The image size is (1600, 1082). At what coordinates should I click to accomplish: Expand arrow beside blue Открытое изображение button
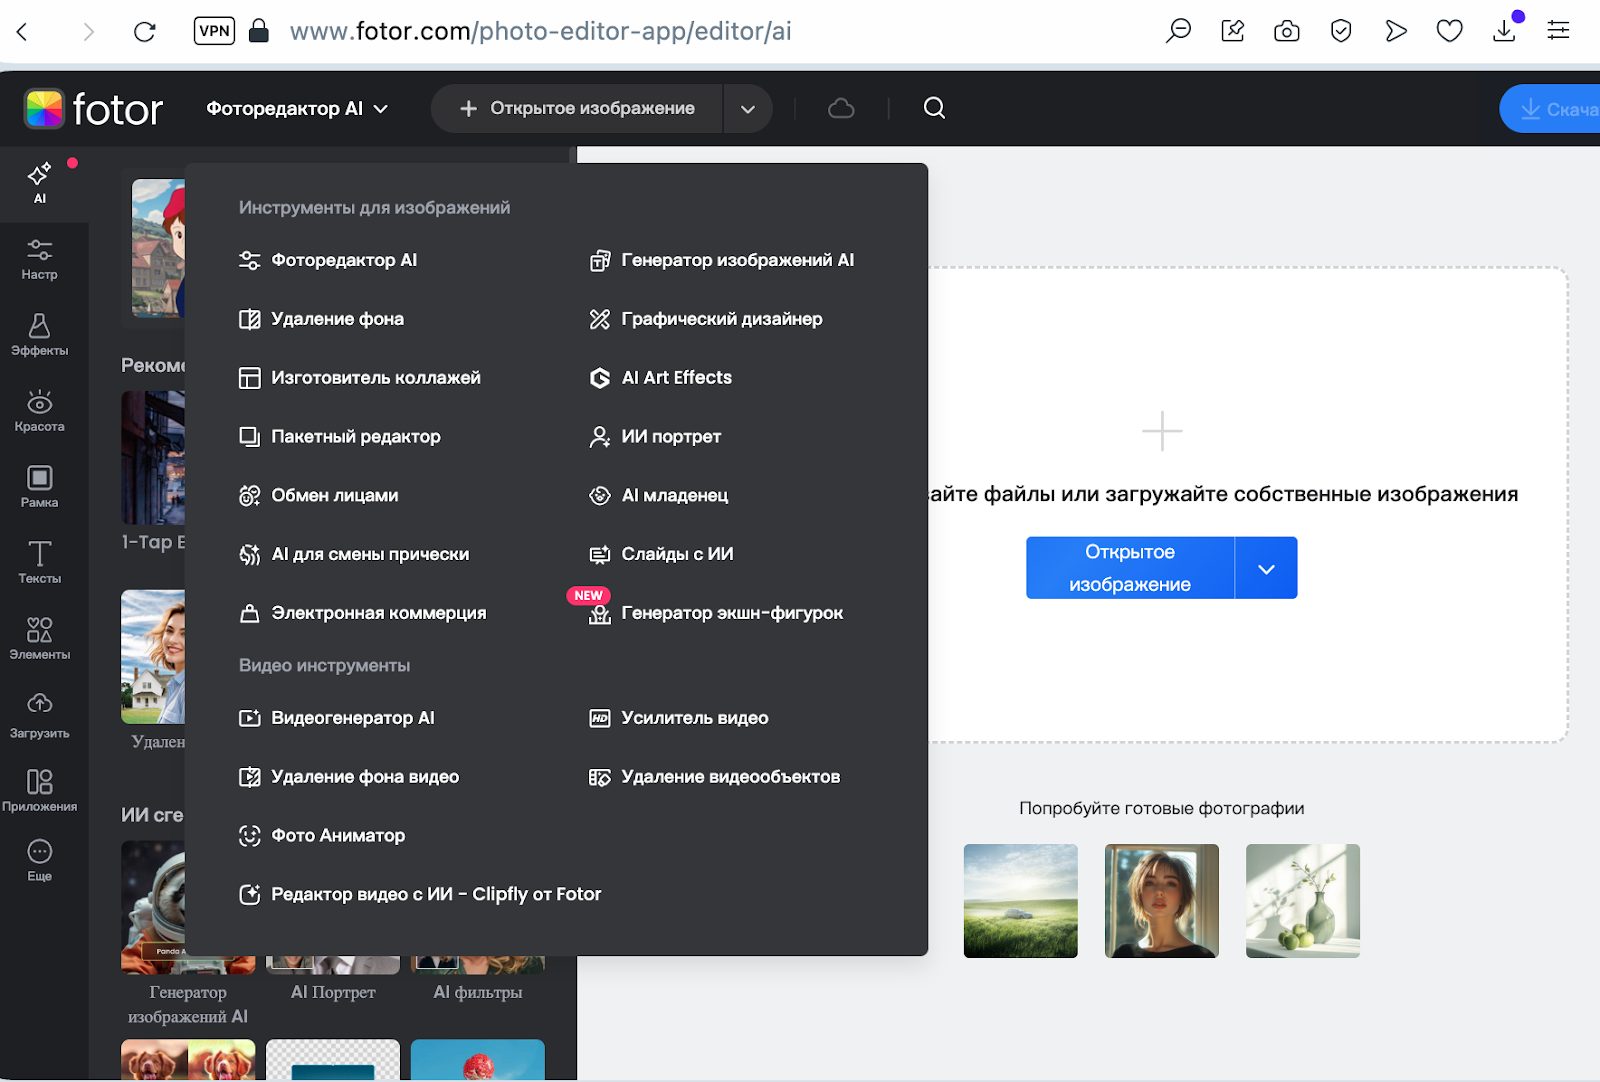pyautogui.click(x=1266, y=568)
